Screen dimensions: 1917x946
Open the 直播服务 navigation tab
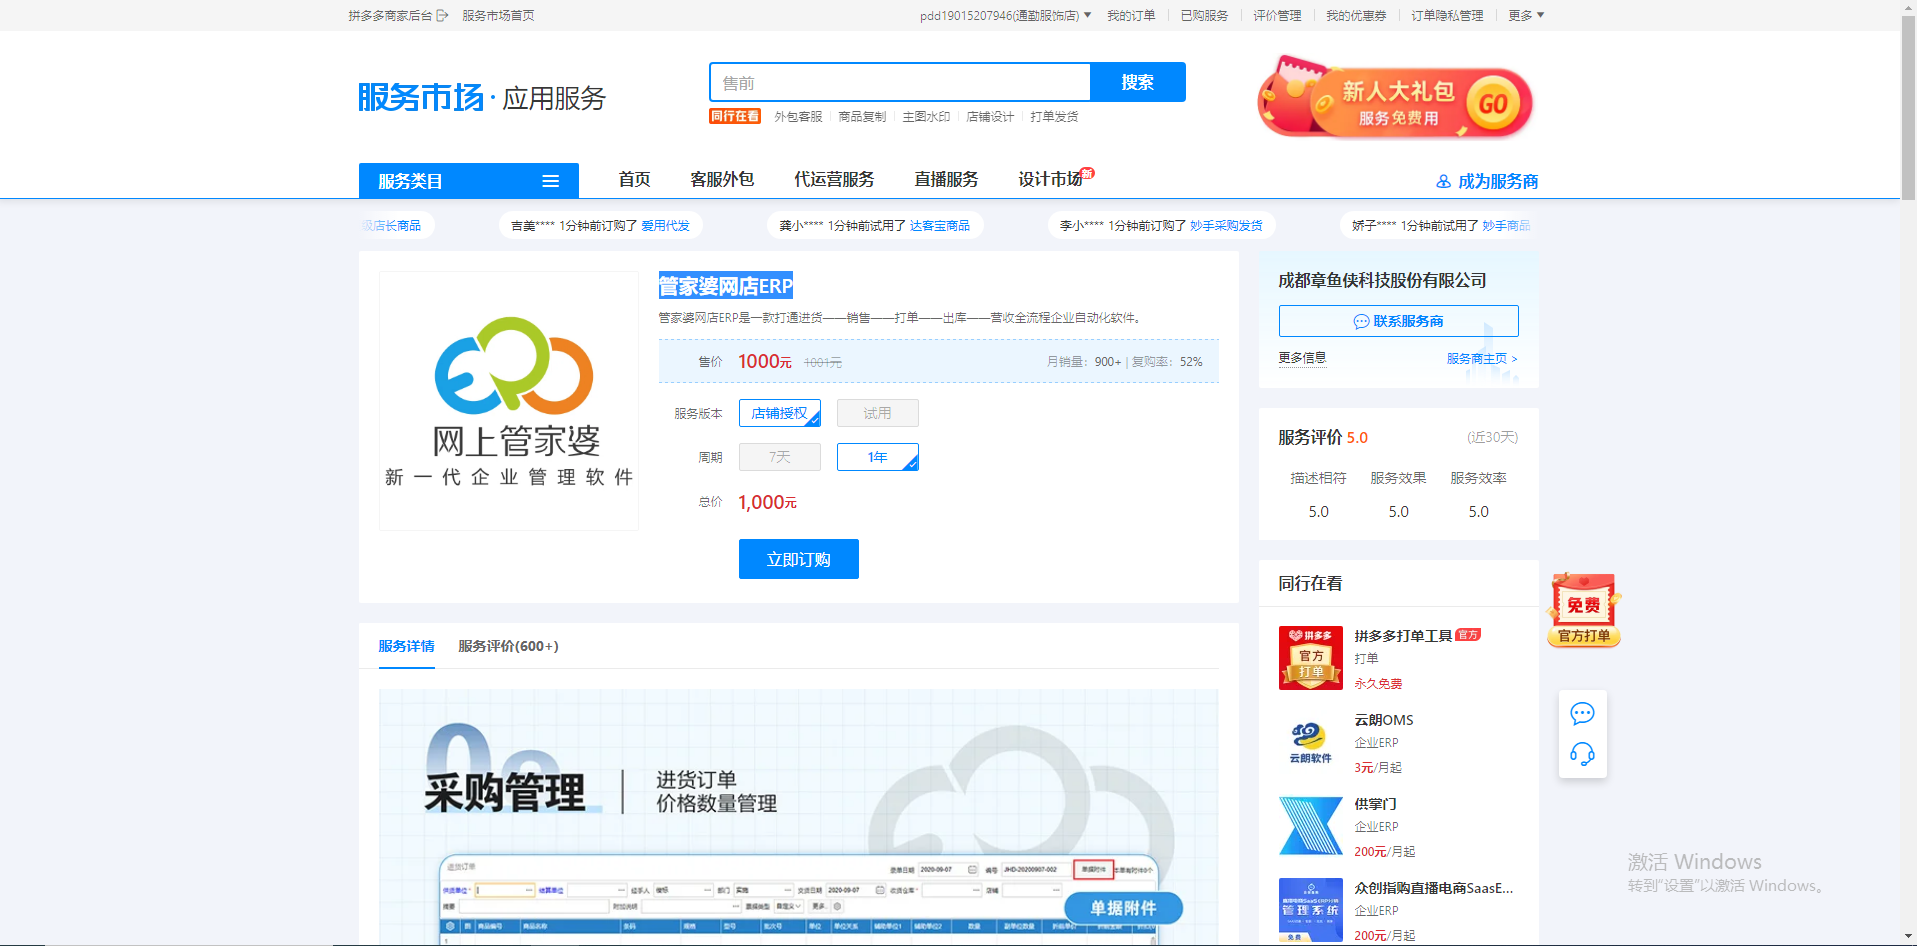pyautogui.click(x=946, y=179)
